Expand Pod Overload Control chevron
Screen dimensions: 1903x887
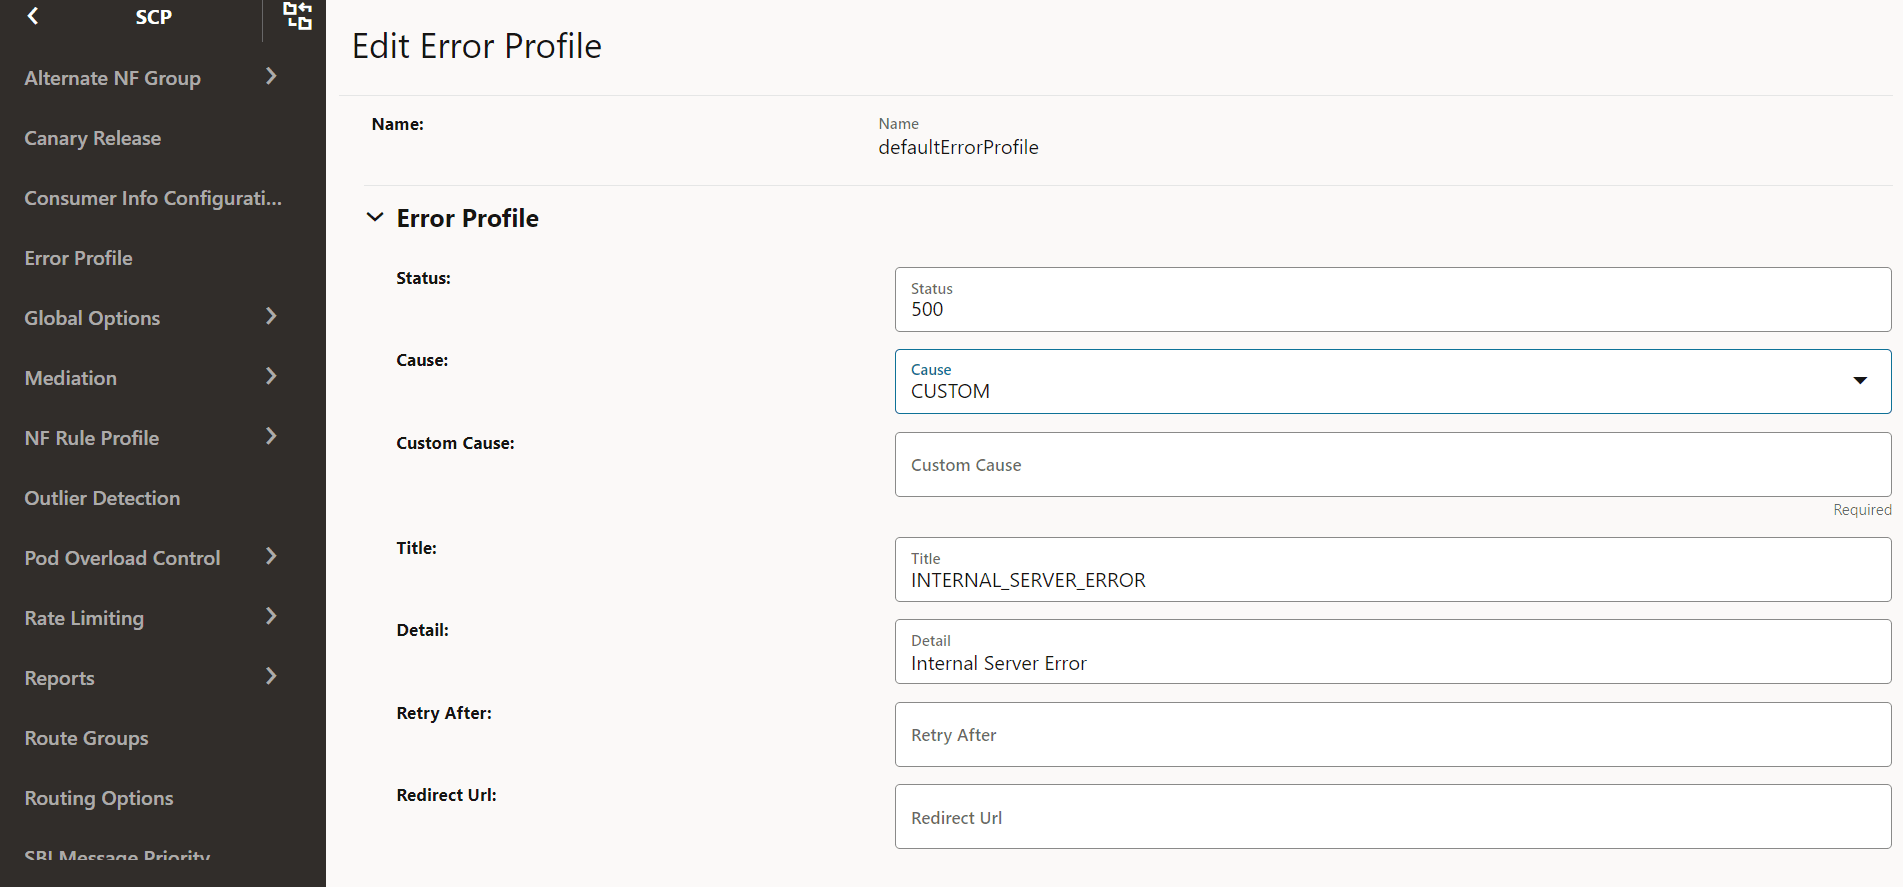pyautogui.click(x=271, y=557)
